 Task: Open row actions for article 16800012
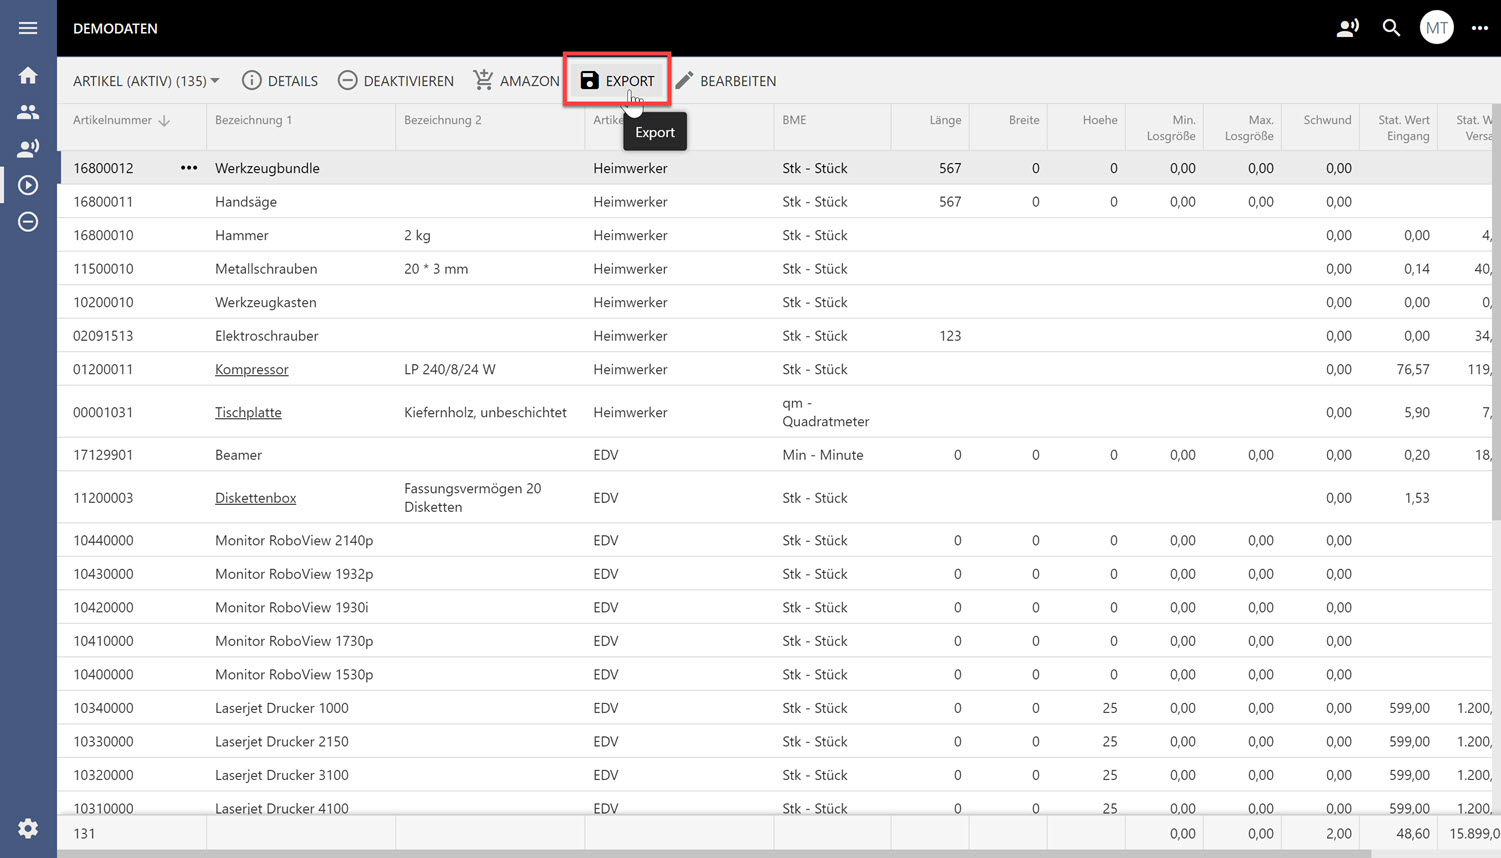coord(189,168)
